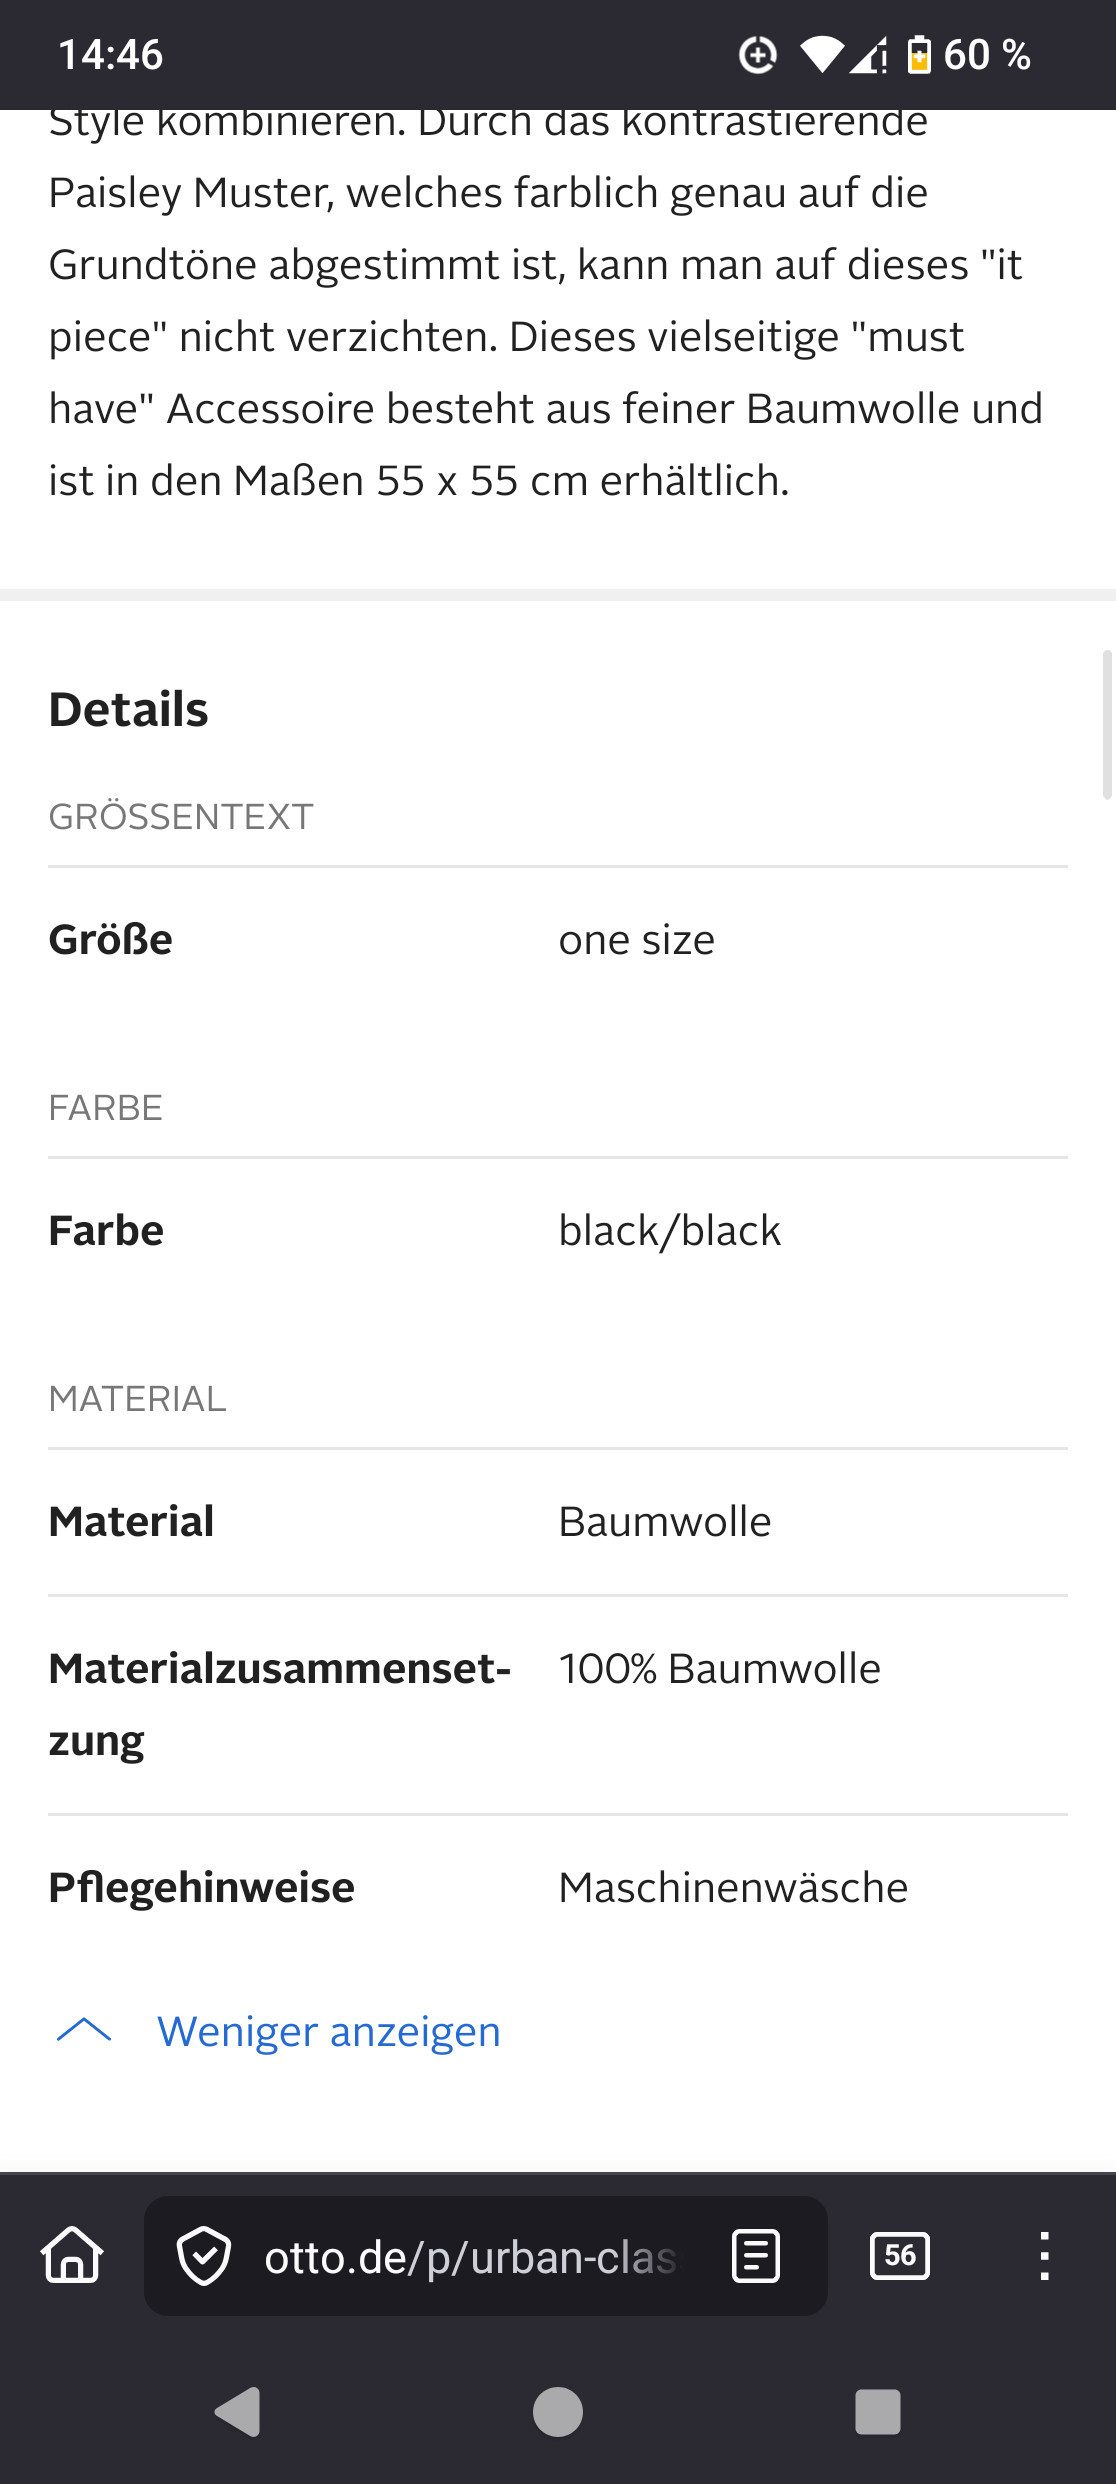Collapse details via the up chevron
The height and width of the screenshot is (2484, 1116).
point(84,2031)
